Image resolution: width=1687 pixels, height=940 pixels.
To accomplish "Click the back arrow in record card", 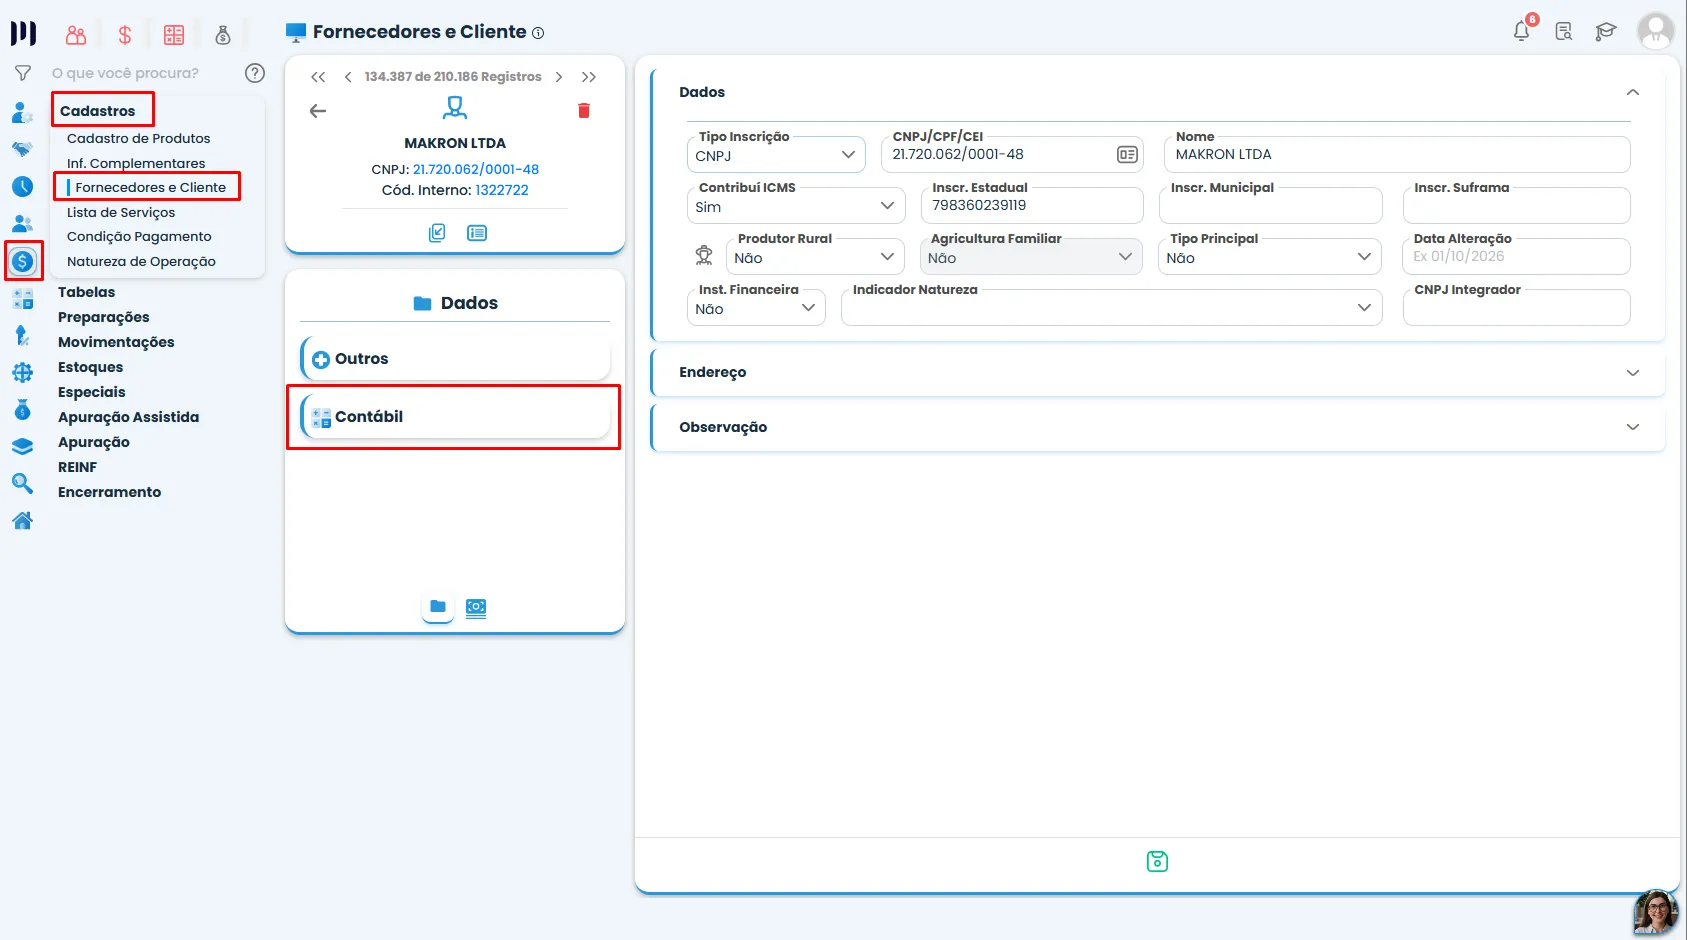I will (x=318, y=111).
